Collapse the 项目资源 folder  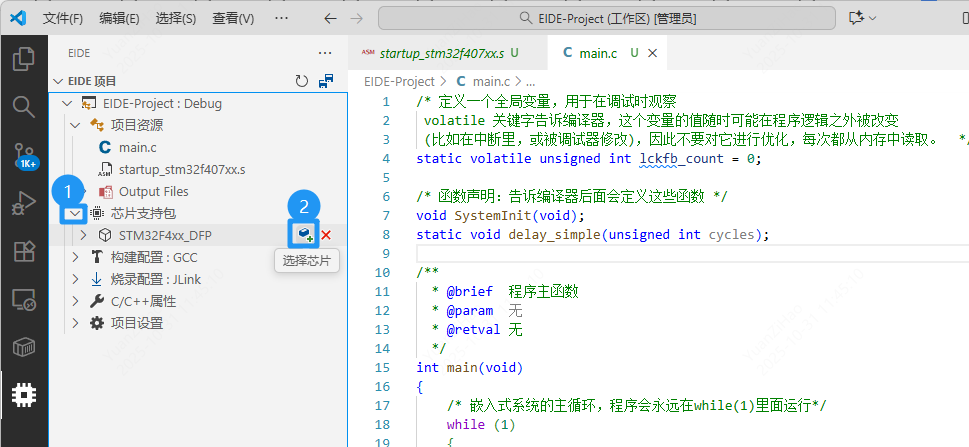(75, 126)
